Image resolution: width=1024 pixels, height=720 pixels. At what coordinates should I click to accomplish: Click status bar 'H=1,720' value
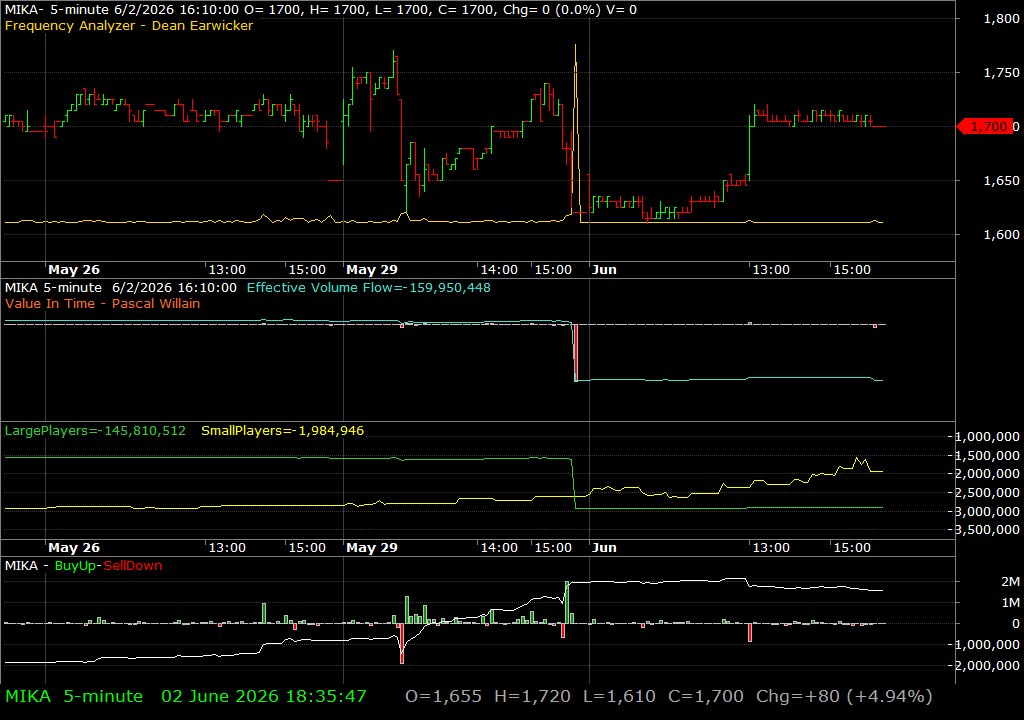coord(532,696)
